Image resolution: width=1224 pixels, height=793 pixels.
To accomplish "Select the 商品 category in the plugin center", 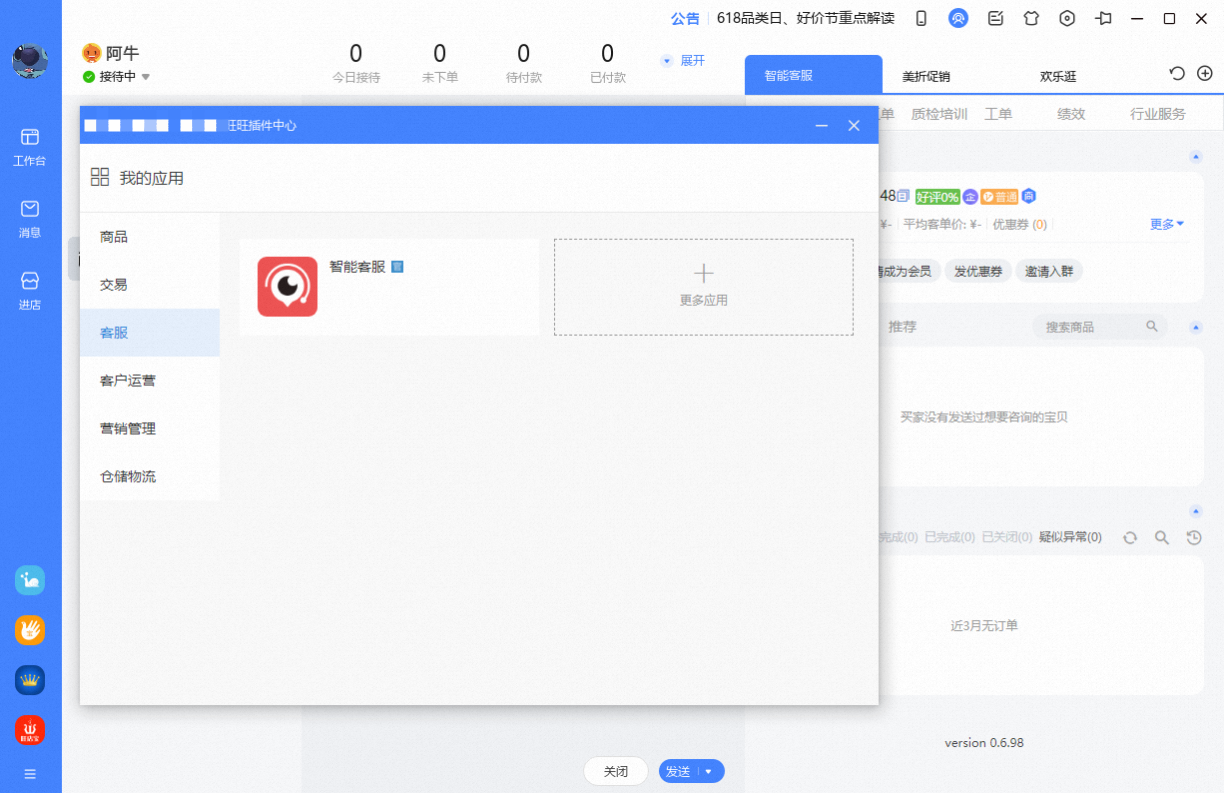I will (x=150, y=237).
